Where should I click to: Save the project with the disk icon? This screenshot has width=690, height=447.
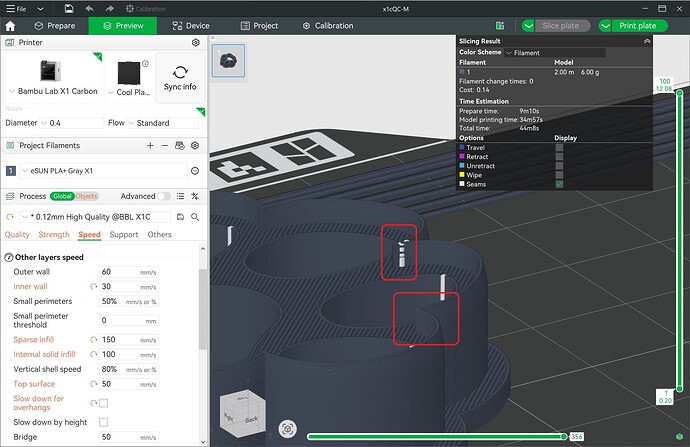coord(69,8)
